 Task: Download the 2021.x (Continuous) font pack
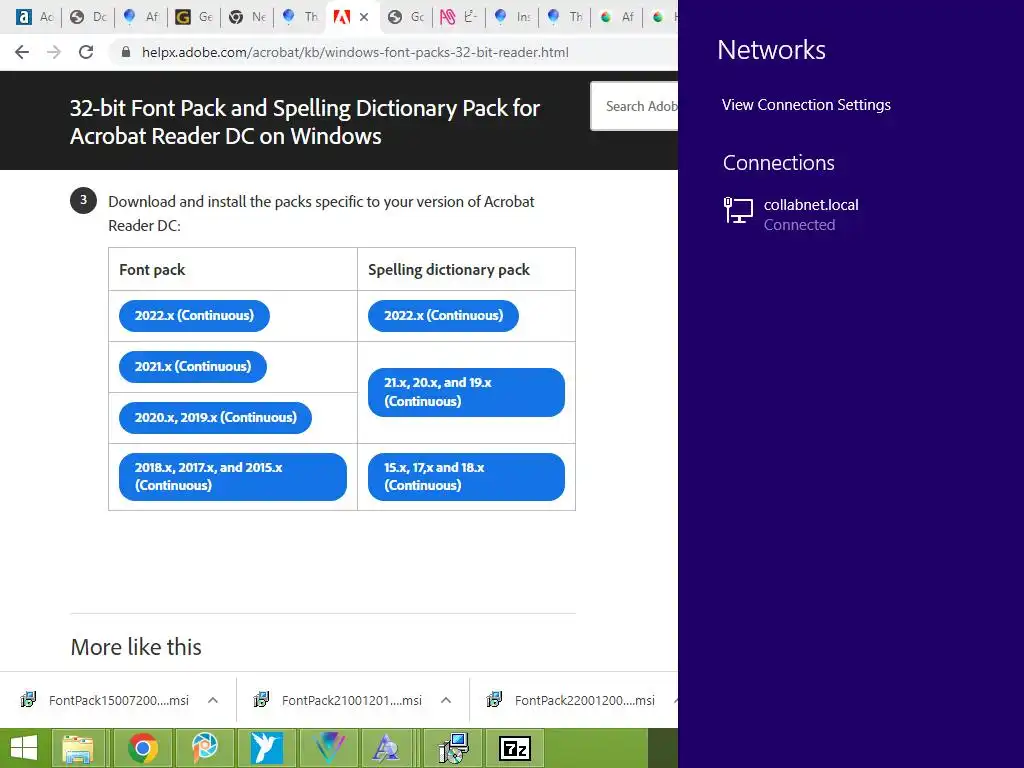point(193,366)
